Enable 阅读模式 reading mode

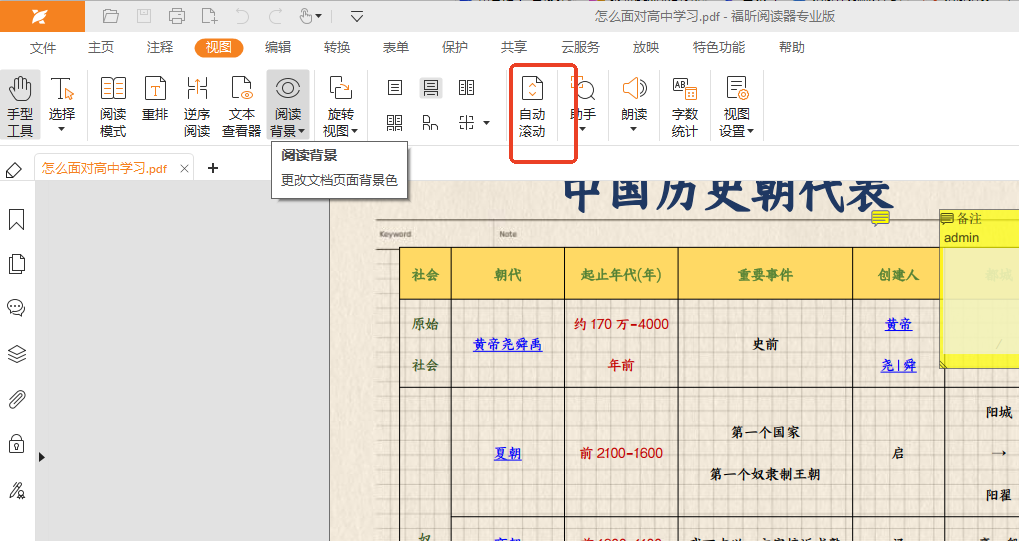[113, 105]
